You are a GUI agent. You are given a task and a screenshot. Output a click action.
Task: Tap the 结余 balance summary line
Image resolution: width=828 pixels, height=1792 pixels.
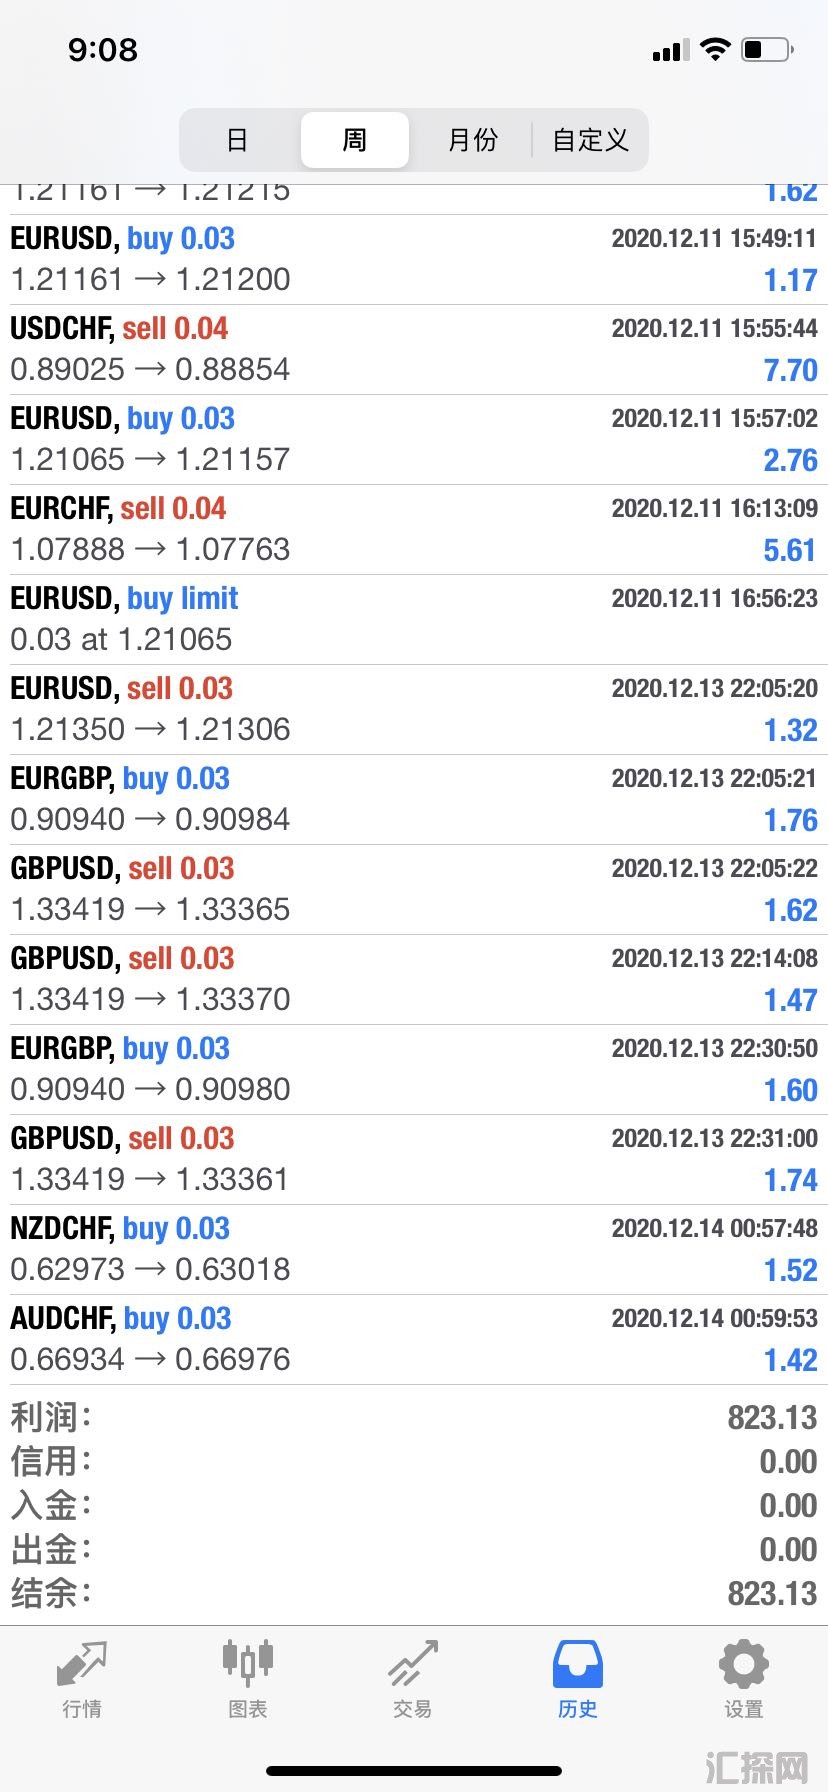point(414,1593)
